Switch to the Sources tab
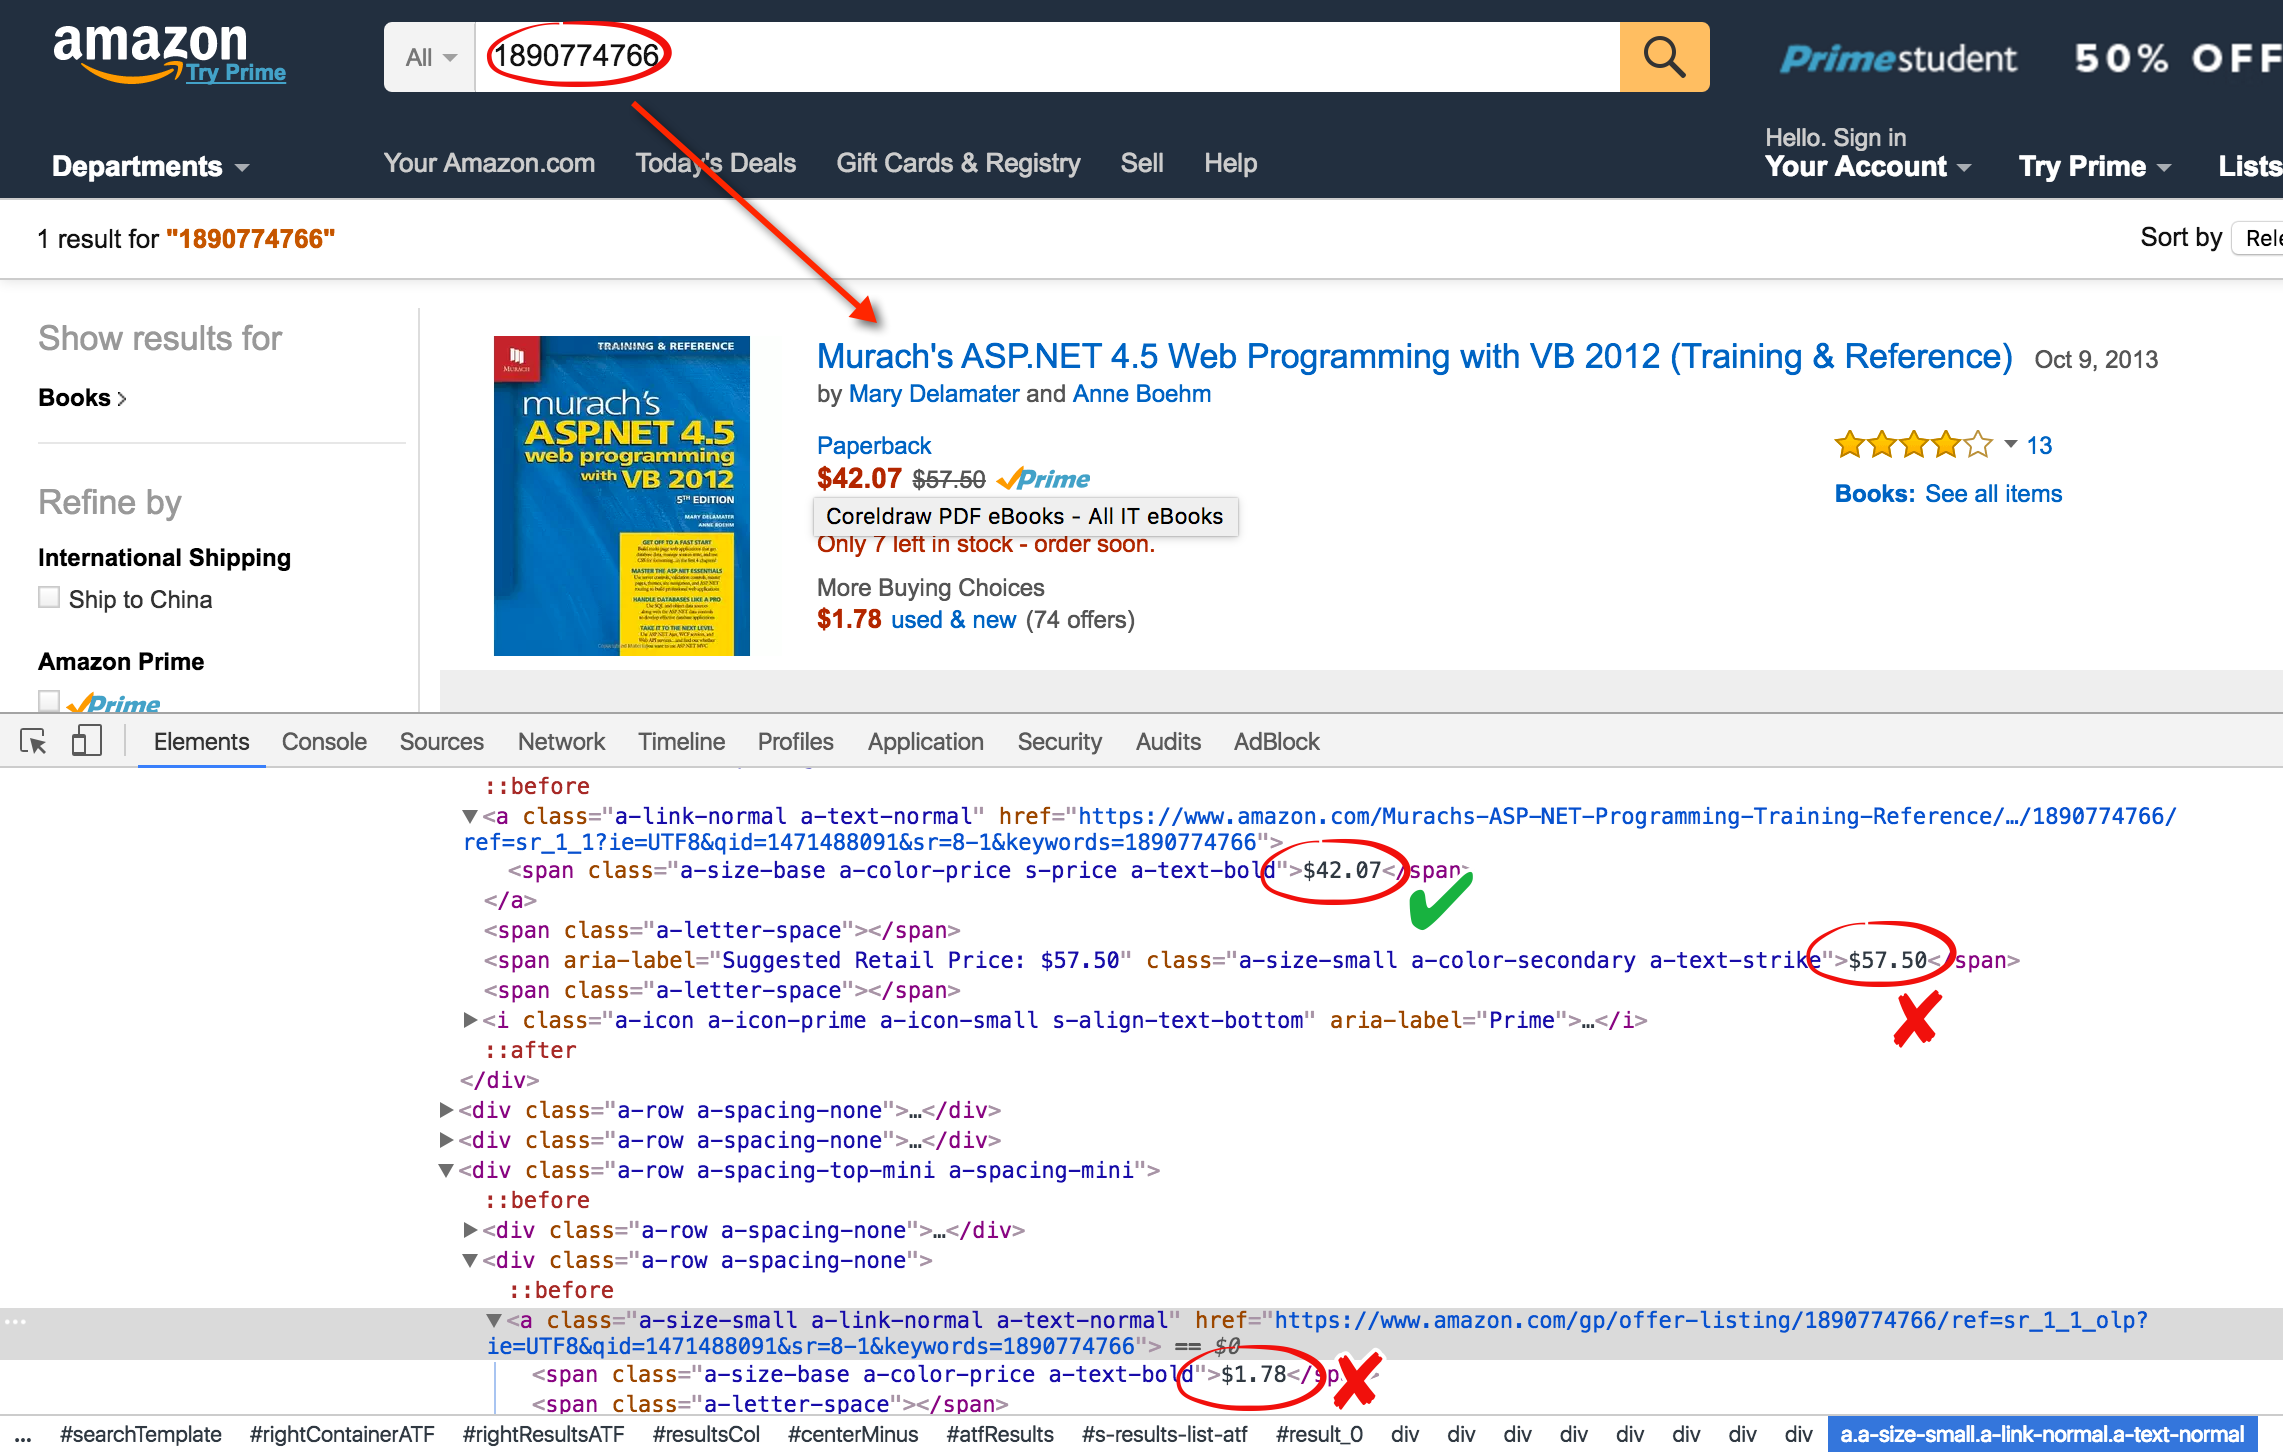 441,741
